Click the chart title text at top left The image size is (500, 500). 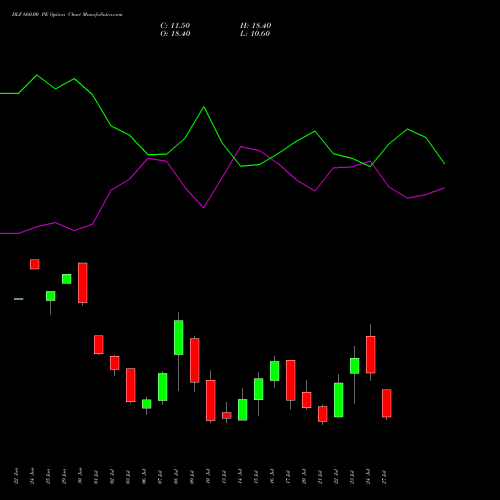pyautogui.click(x=67, y=15)
